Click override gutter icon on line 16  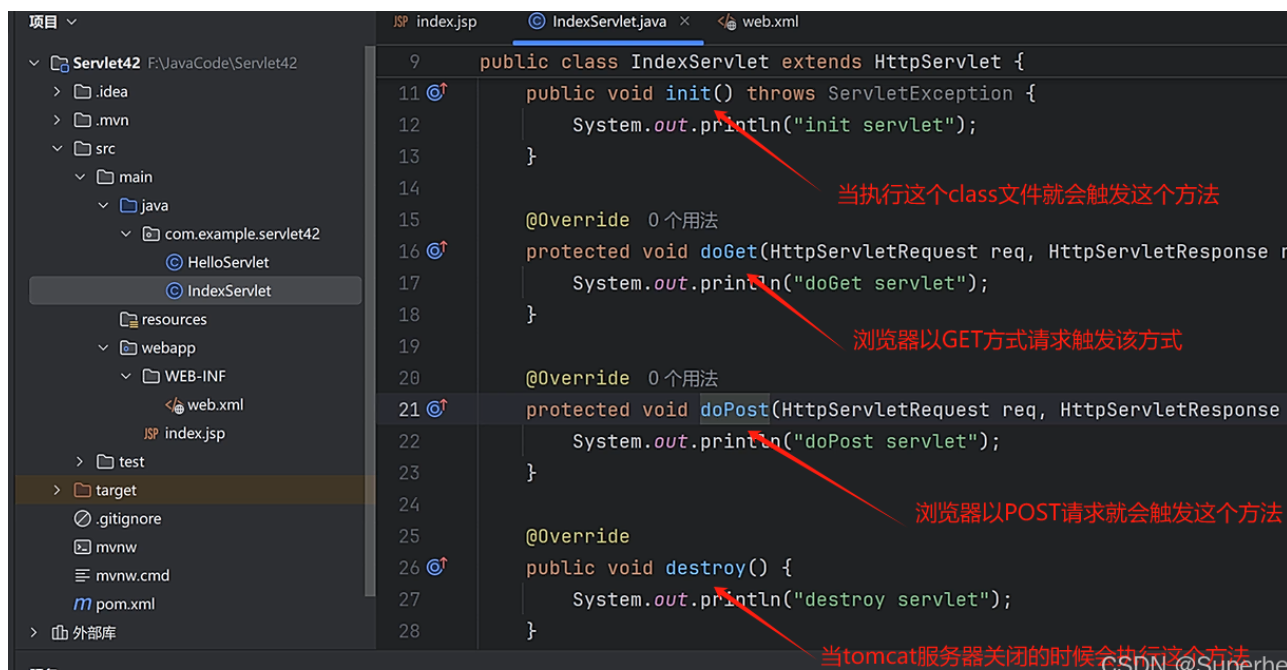click(x=437, y=251)
